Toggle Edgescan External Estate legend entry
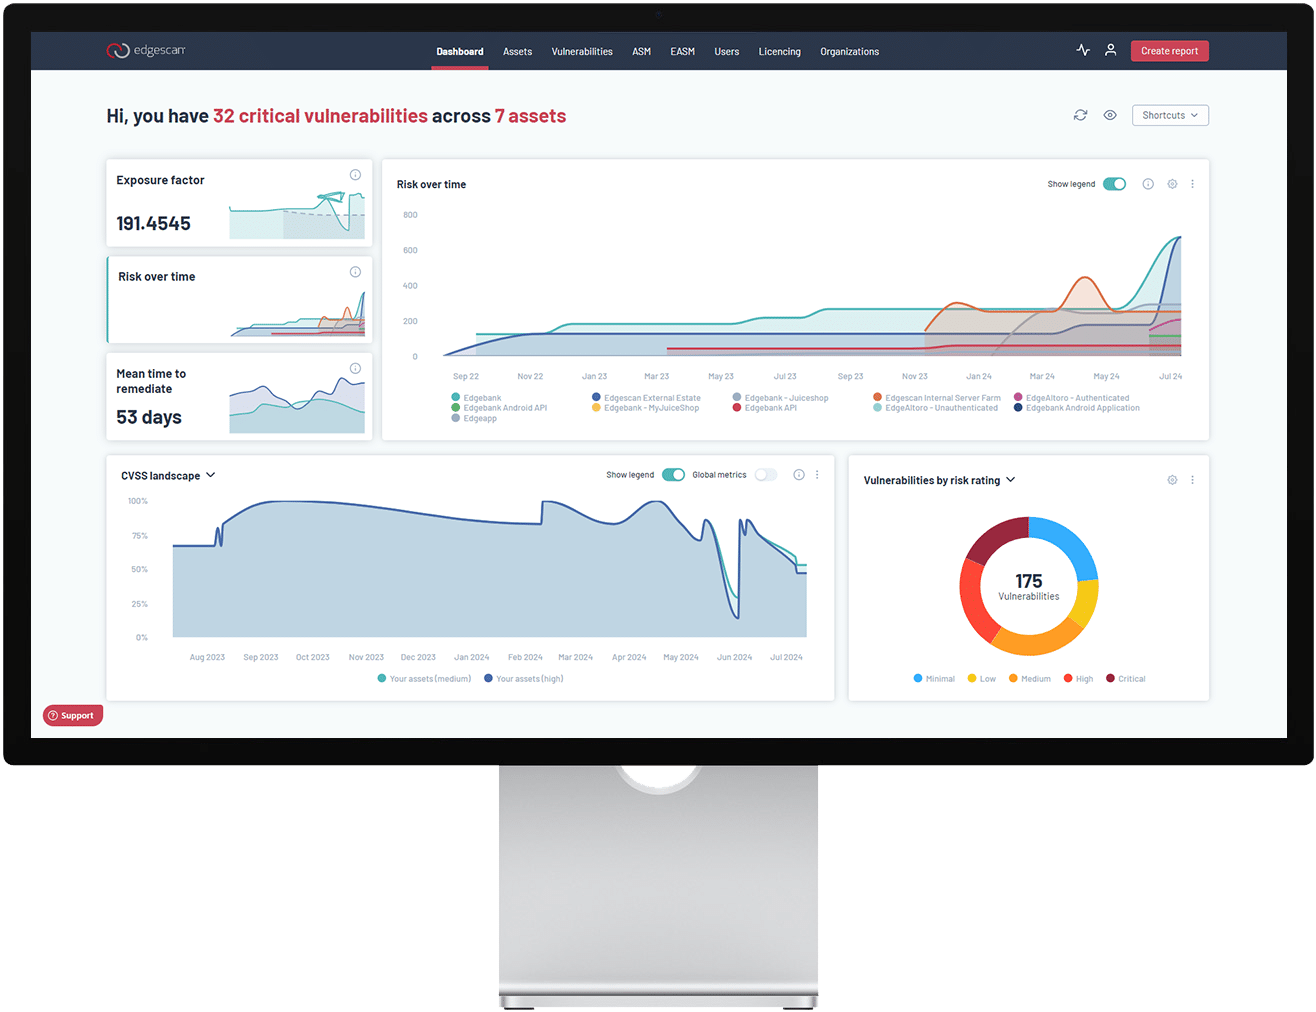 coord(646,398)
